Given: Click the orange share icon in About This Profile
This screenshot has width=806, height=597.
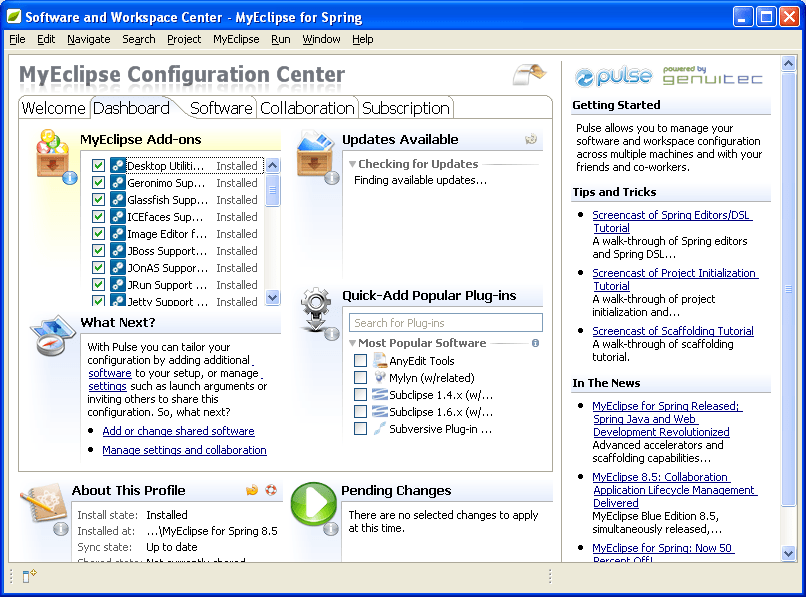Looking at the screenshot, I should pos(252,490).
